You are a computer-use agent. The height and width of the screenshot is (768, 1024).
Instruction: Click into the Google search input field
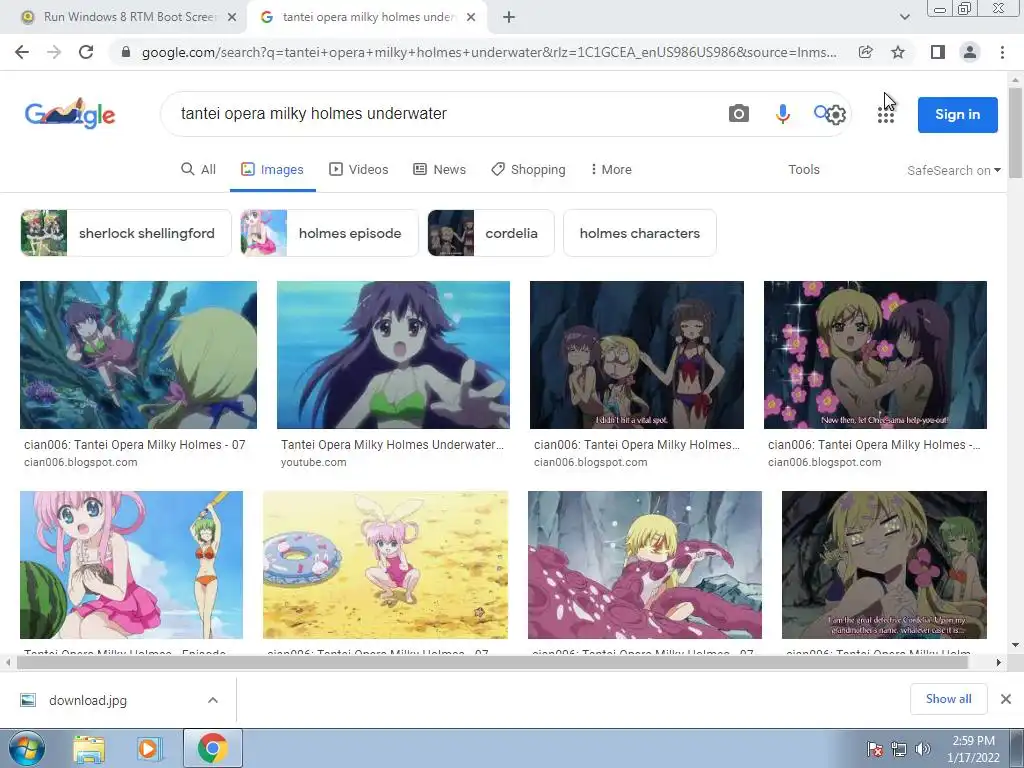[444, 114]
